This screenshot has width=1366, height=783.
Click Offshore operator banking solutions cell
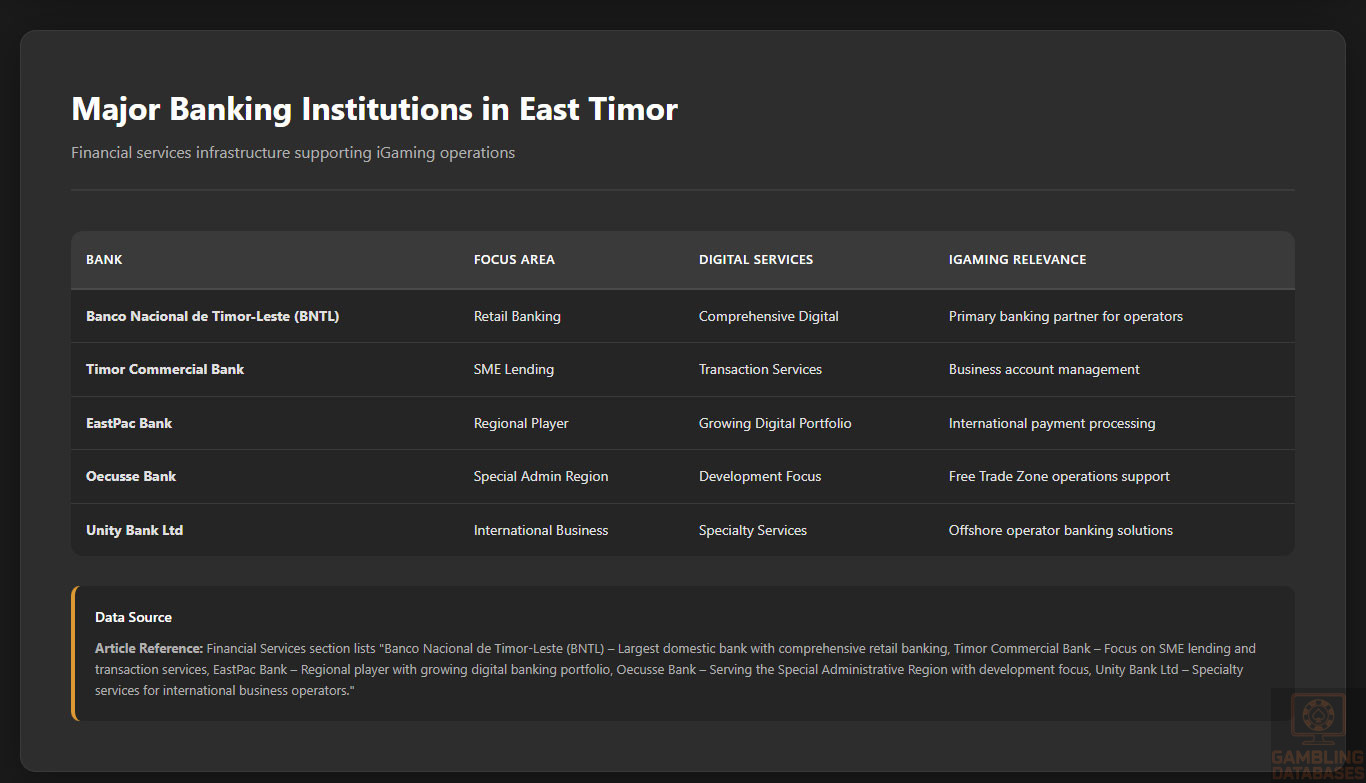[1060, 530]
